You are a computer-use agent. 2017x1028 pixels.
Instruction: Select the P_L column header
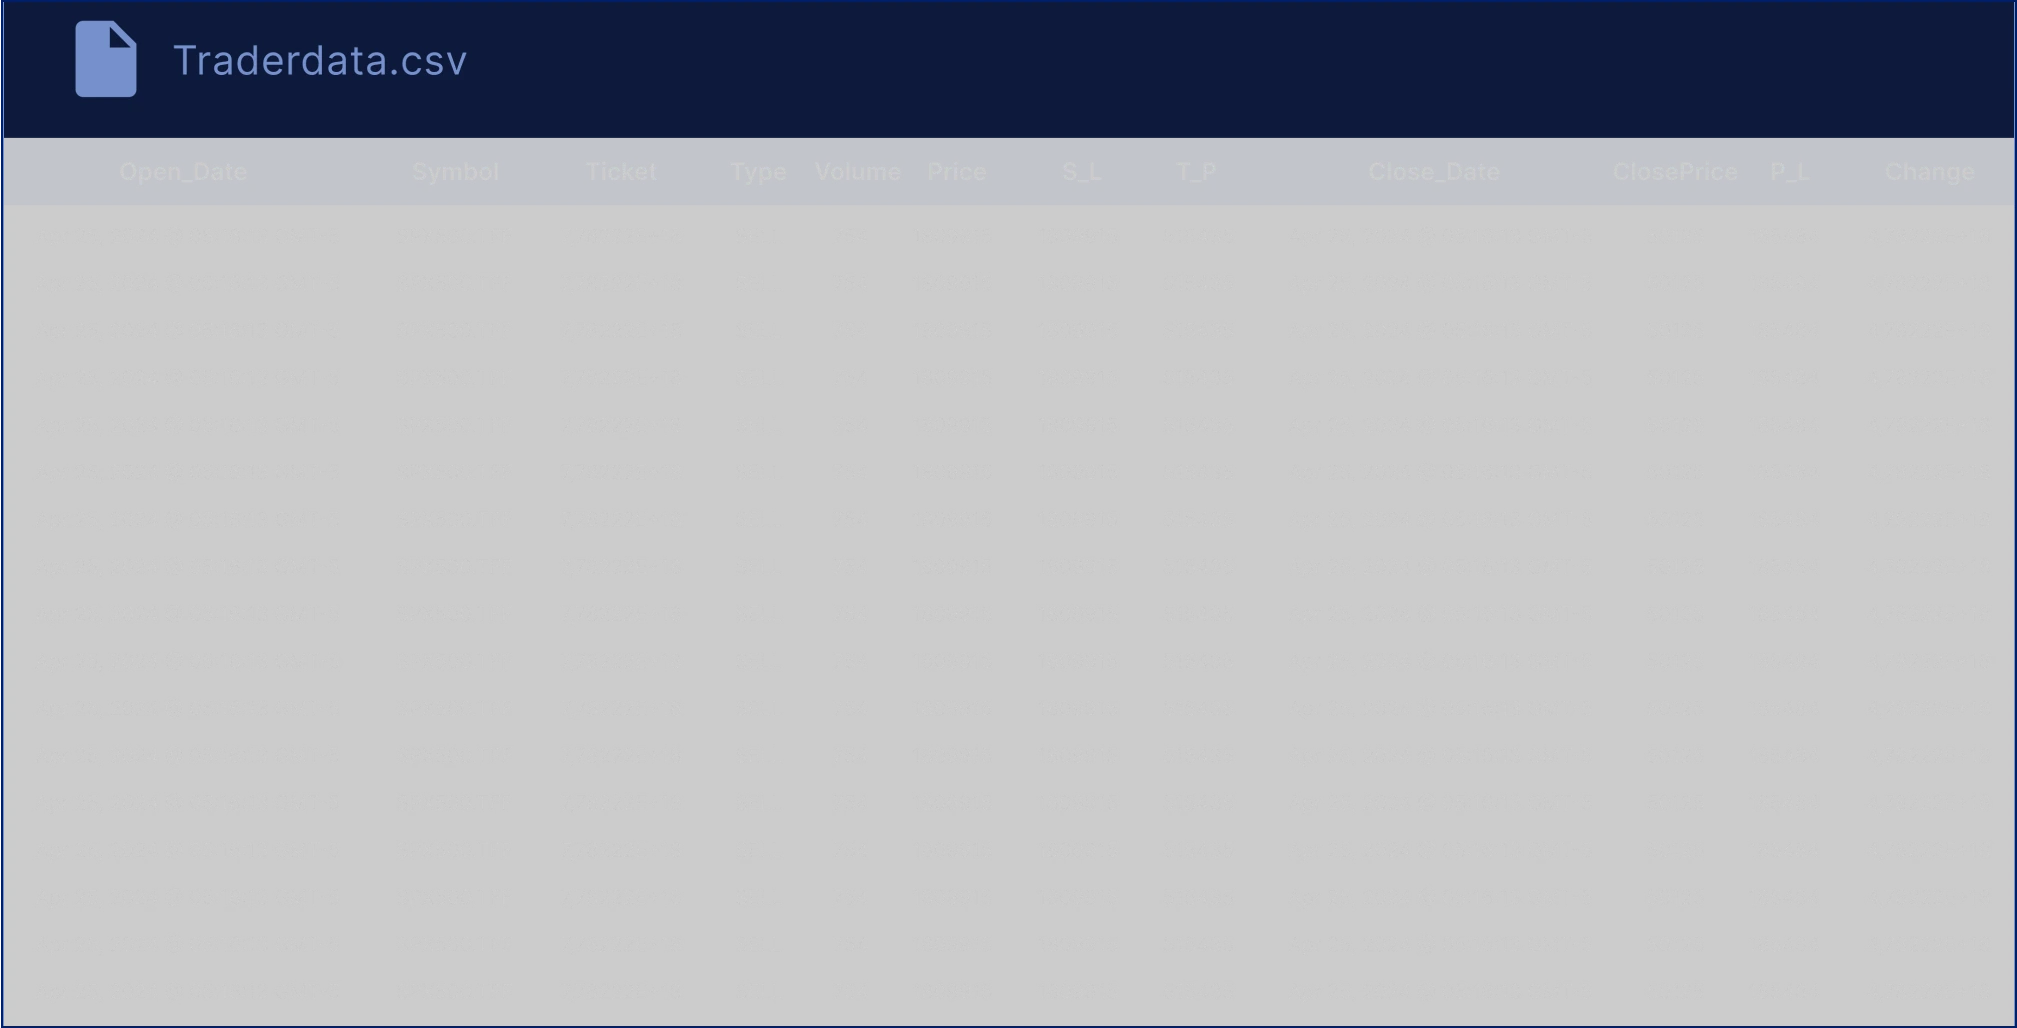point(1790,172)
